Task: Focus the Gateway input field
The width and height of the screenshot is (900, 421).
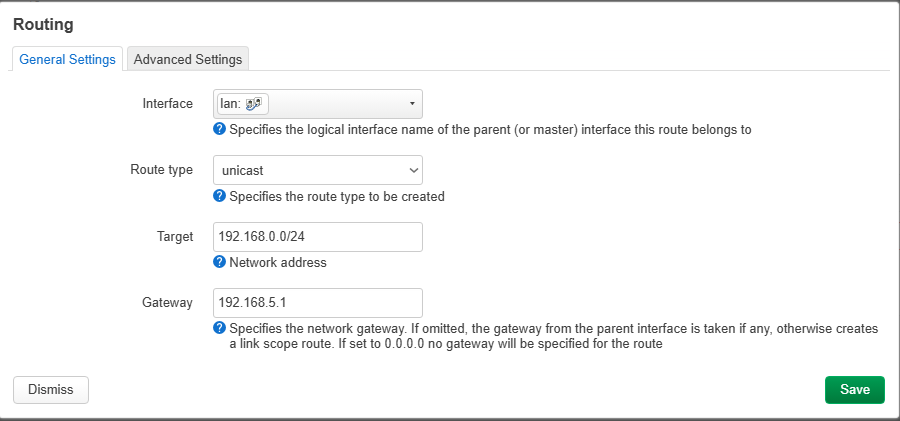Action: point(318,303)
